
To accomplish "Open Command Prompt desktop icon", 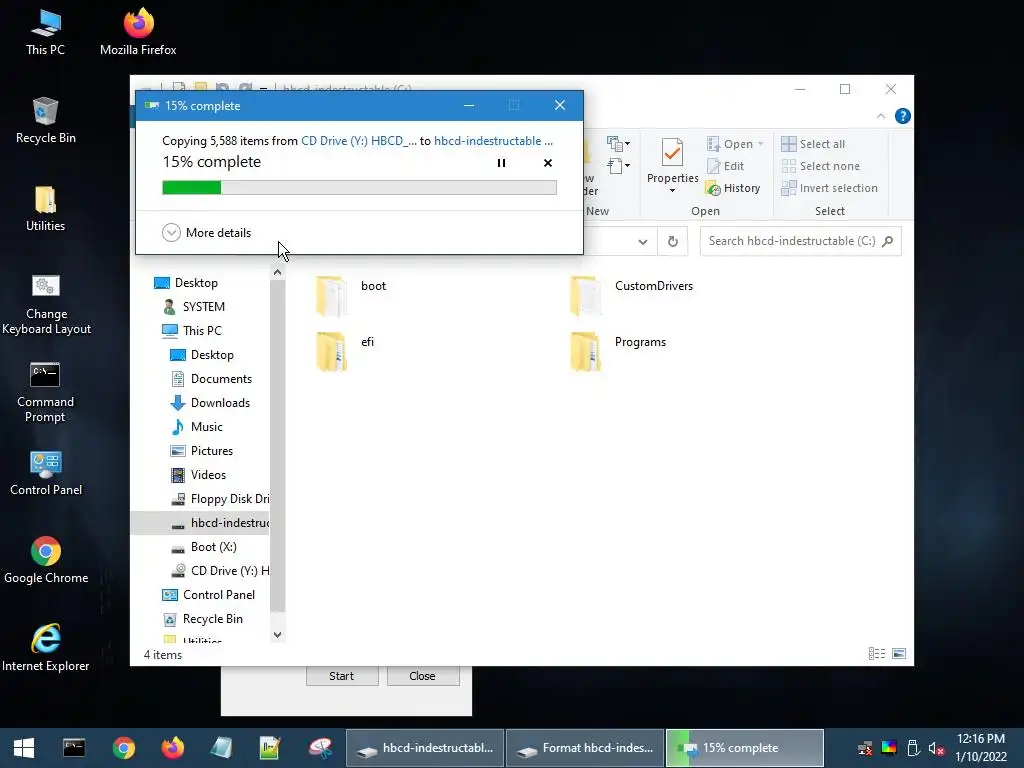I will click(46, 392).
